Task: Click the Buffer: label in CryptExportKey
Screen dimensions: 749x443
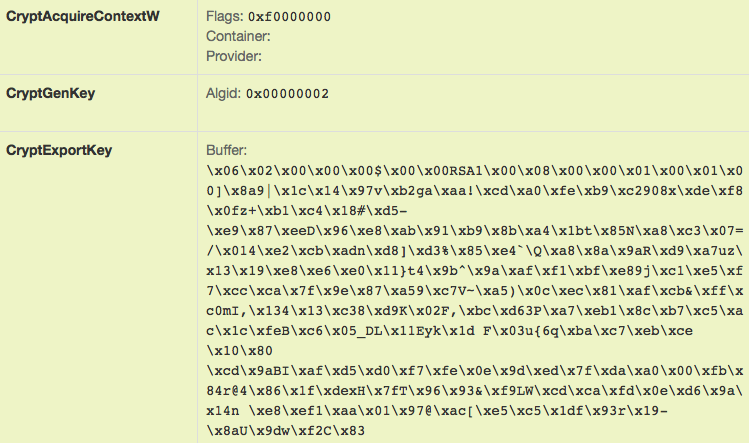Action: [x=226, y=150]
